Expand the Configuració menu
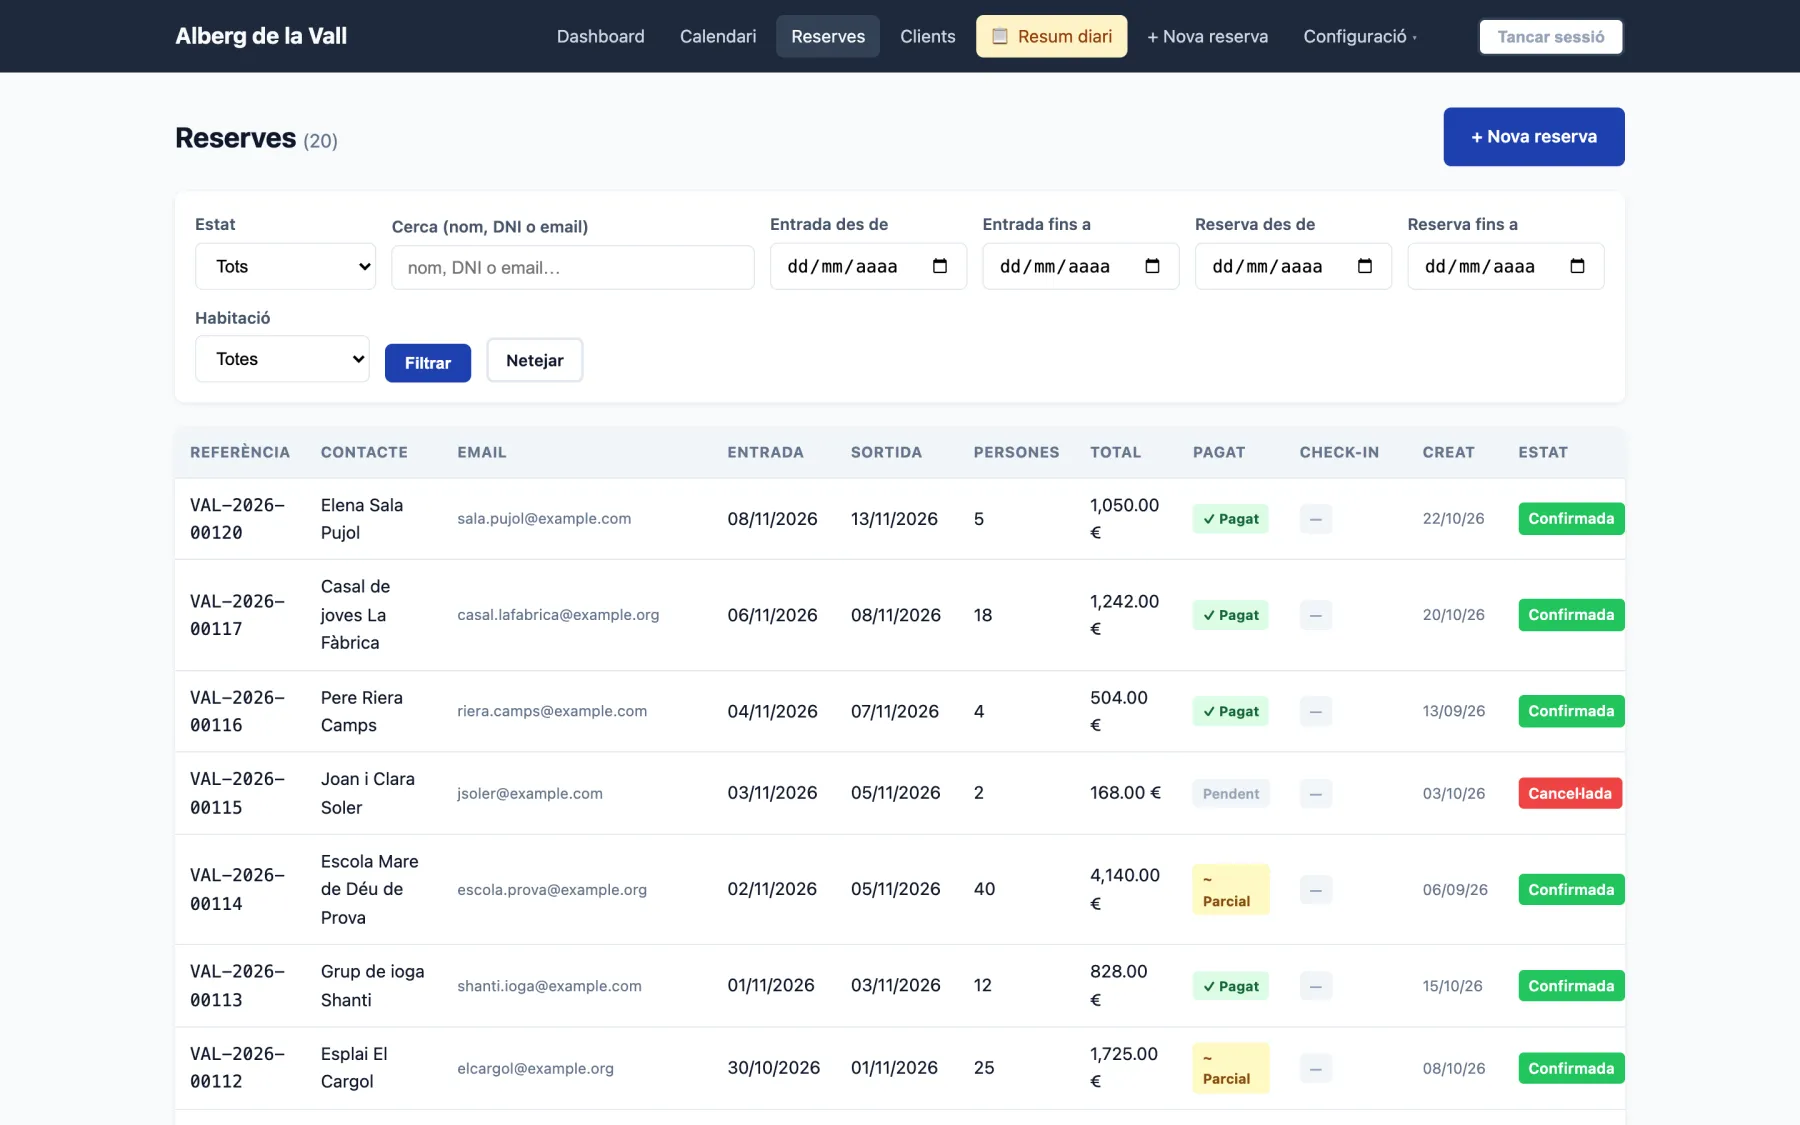 point(1360,36)
